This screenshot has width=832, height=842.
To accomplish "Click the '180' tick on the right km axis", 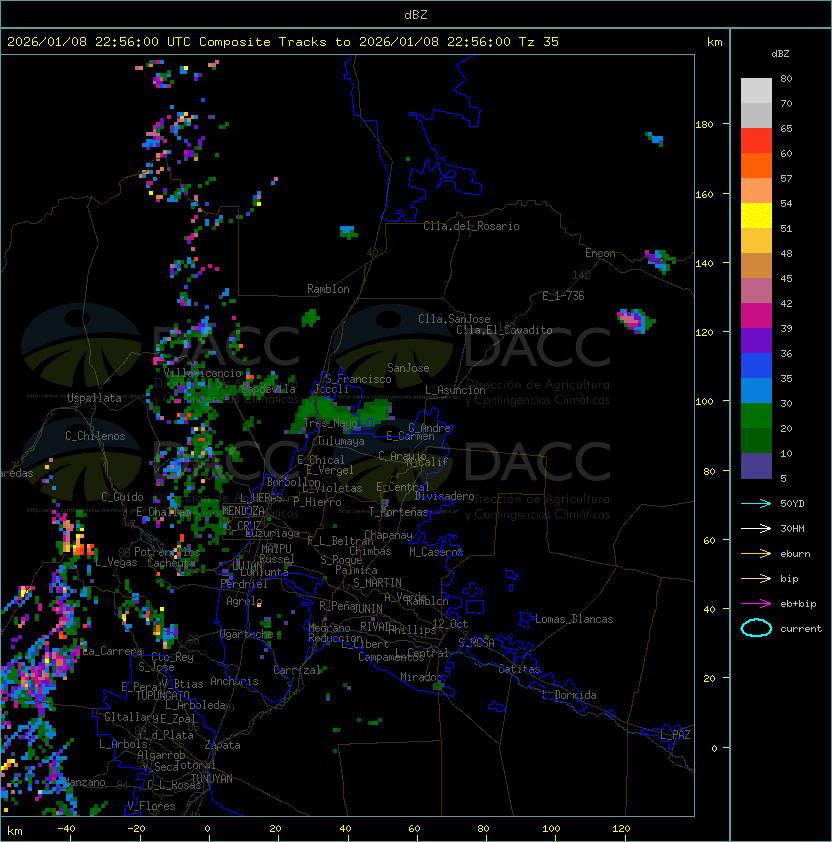I will click(704, 124).
